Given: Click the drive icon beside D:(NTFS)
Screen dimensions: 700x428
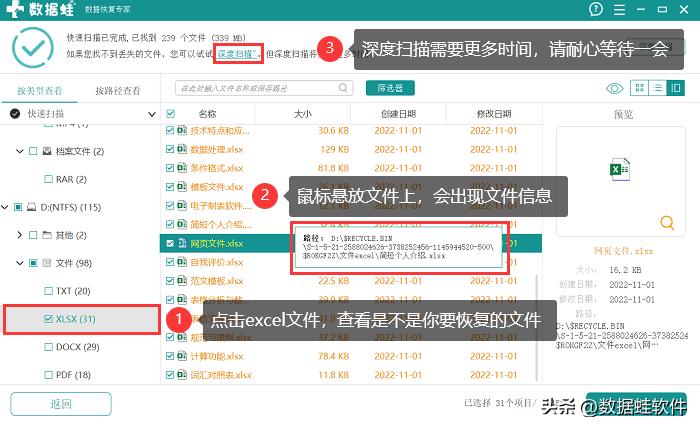Looking at the screenshot, I should [x=31, y=207].
